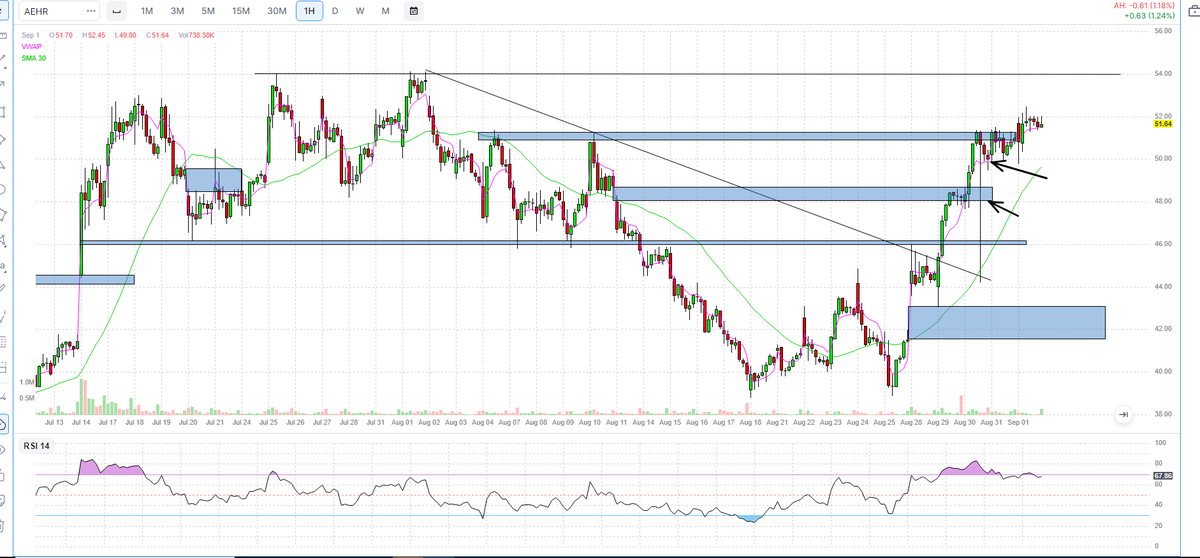Image resolution: width=1200 pixels, height=558 pixels.
Task: Jump to latest bar arrow icon
Action: (1122, 414)
